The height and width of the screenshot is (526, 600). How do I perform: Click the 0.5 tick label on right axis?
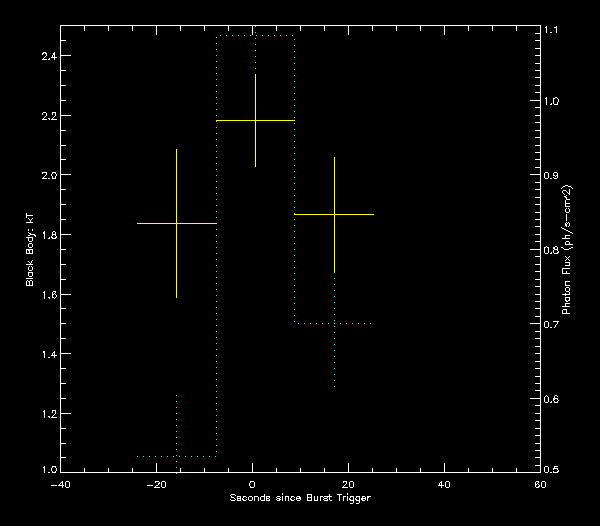[x=551, y=470]
